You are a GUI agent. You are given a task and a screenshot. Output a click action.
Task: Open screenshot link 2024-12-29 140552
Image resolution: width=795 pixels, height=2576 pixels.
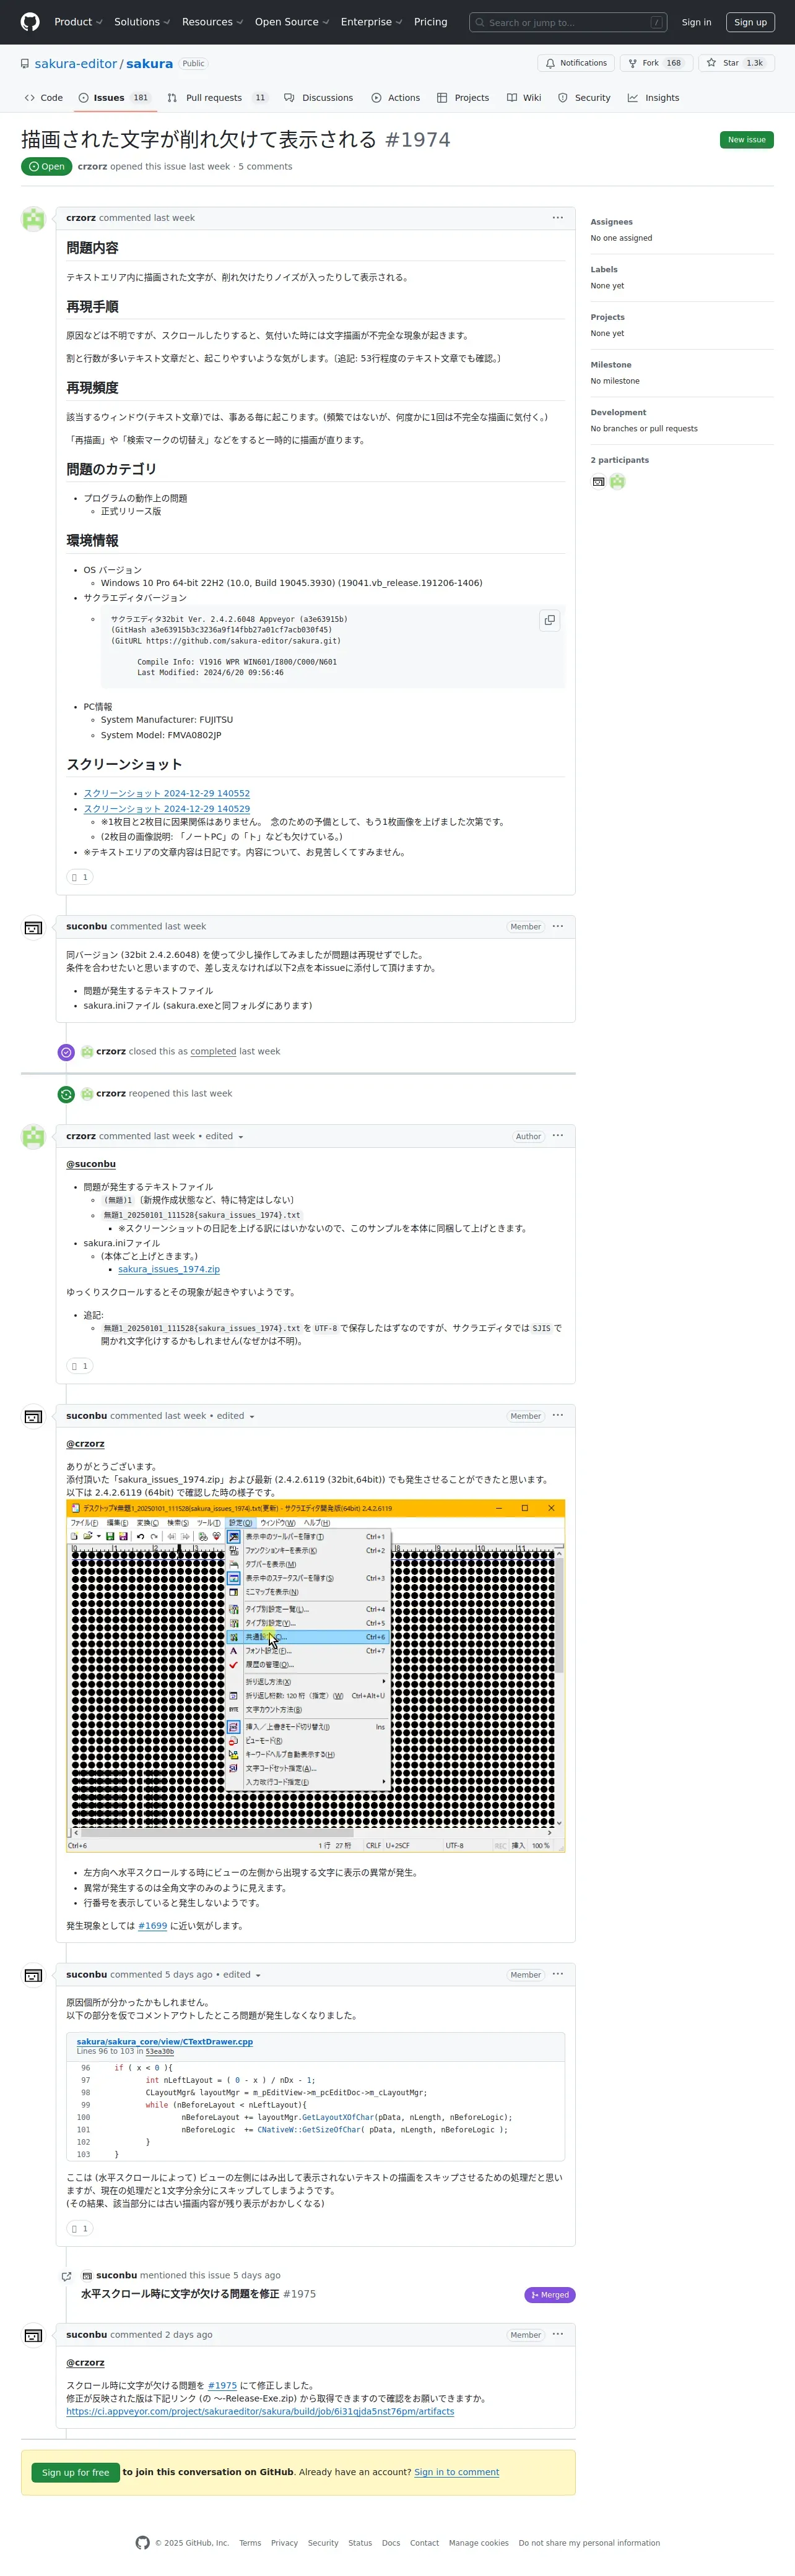point(167,793)
